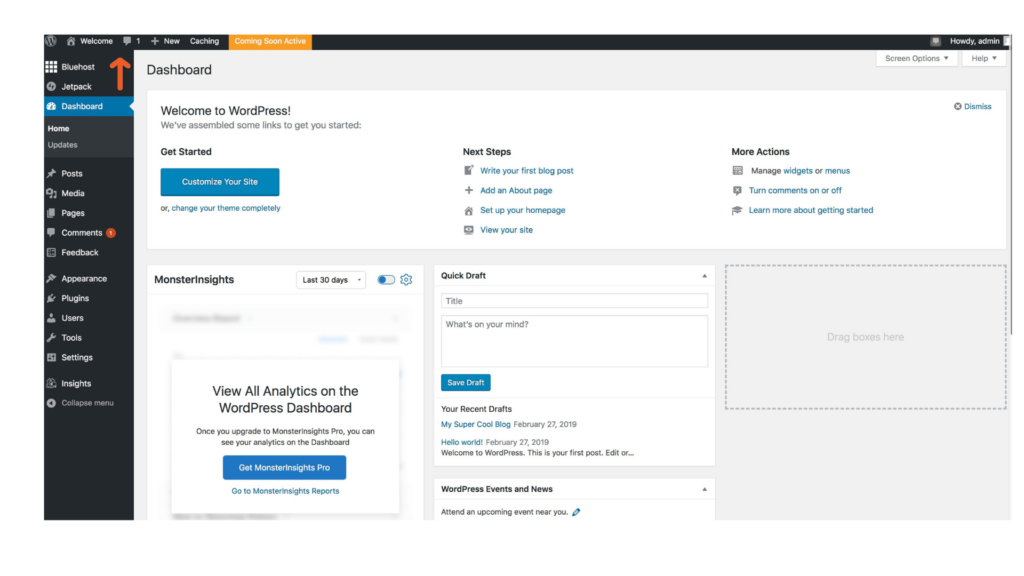Click the Dismiss welcome panel link
1024x576 pixels.
point(978,106)
